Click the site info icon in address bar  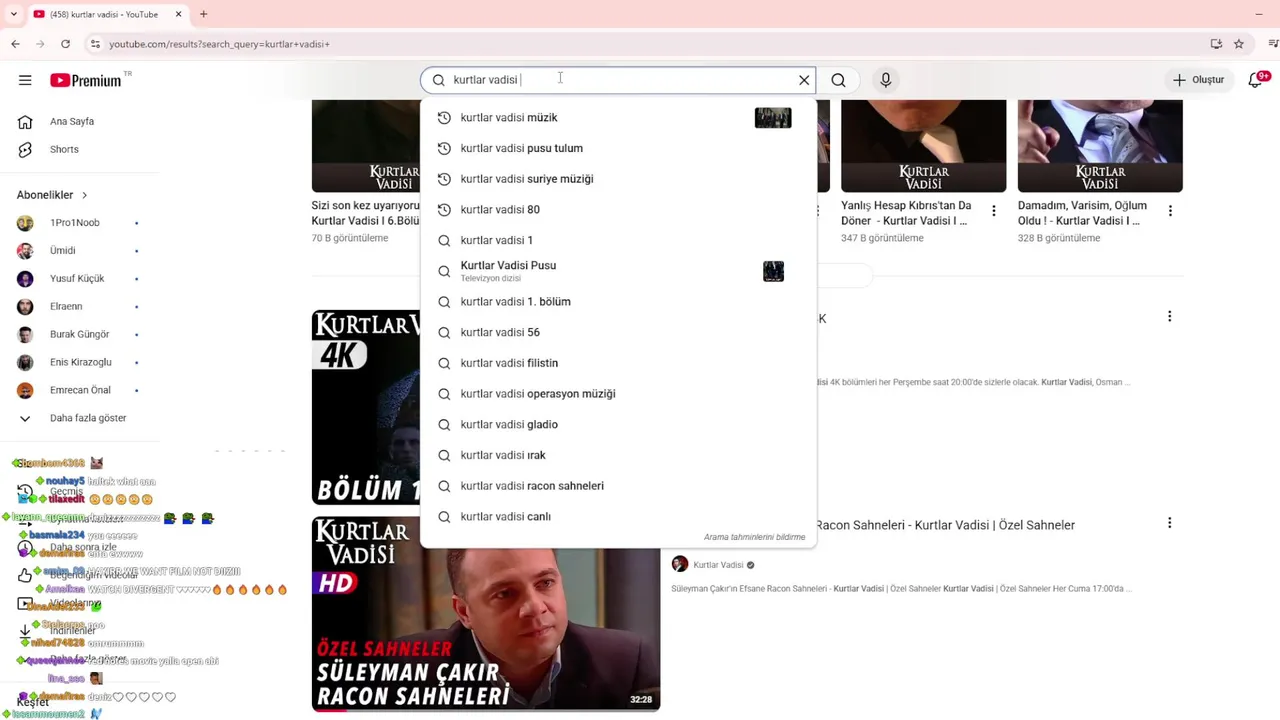[95, 44]
